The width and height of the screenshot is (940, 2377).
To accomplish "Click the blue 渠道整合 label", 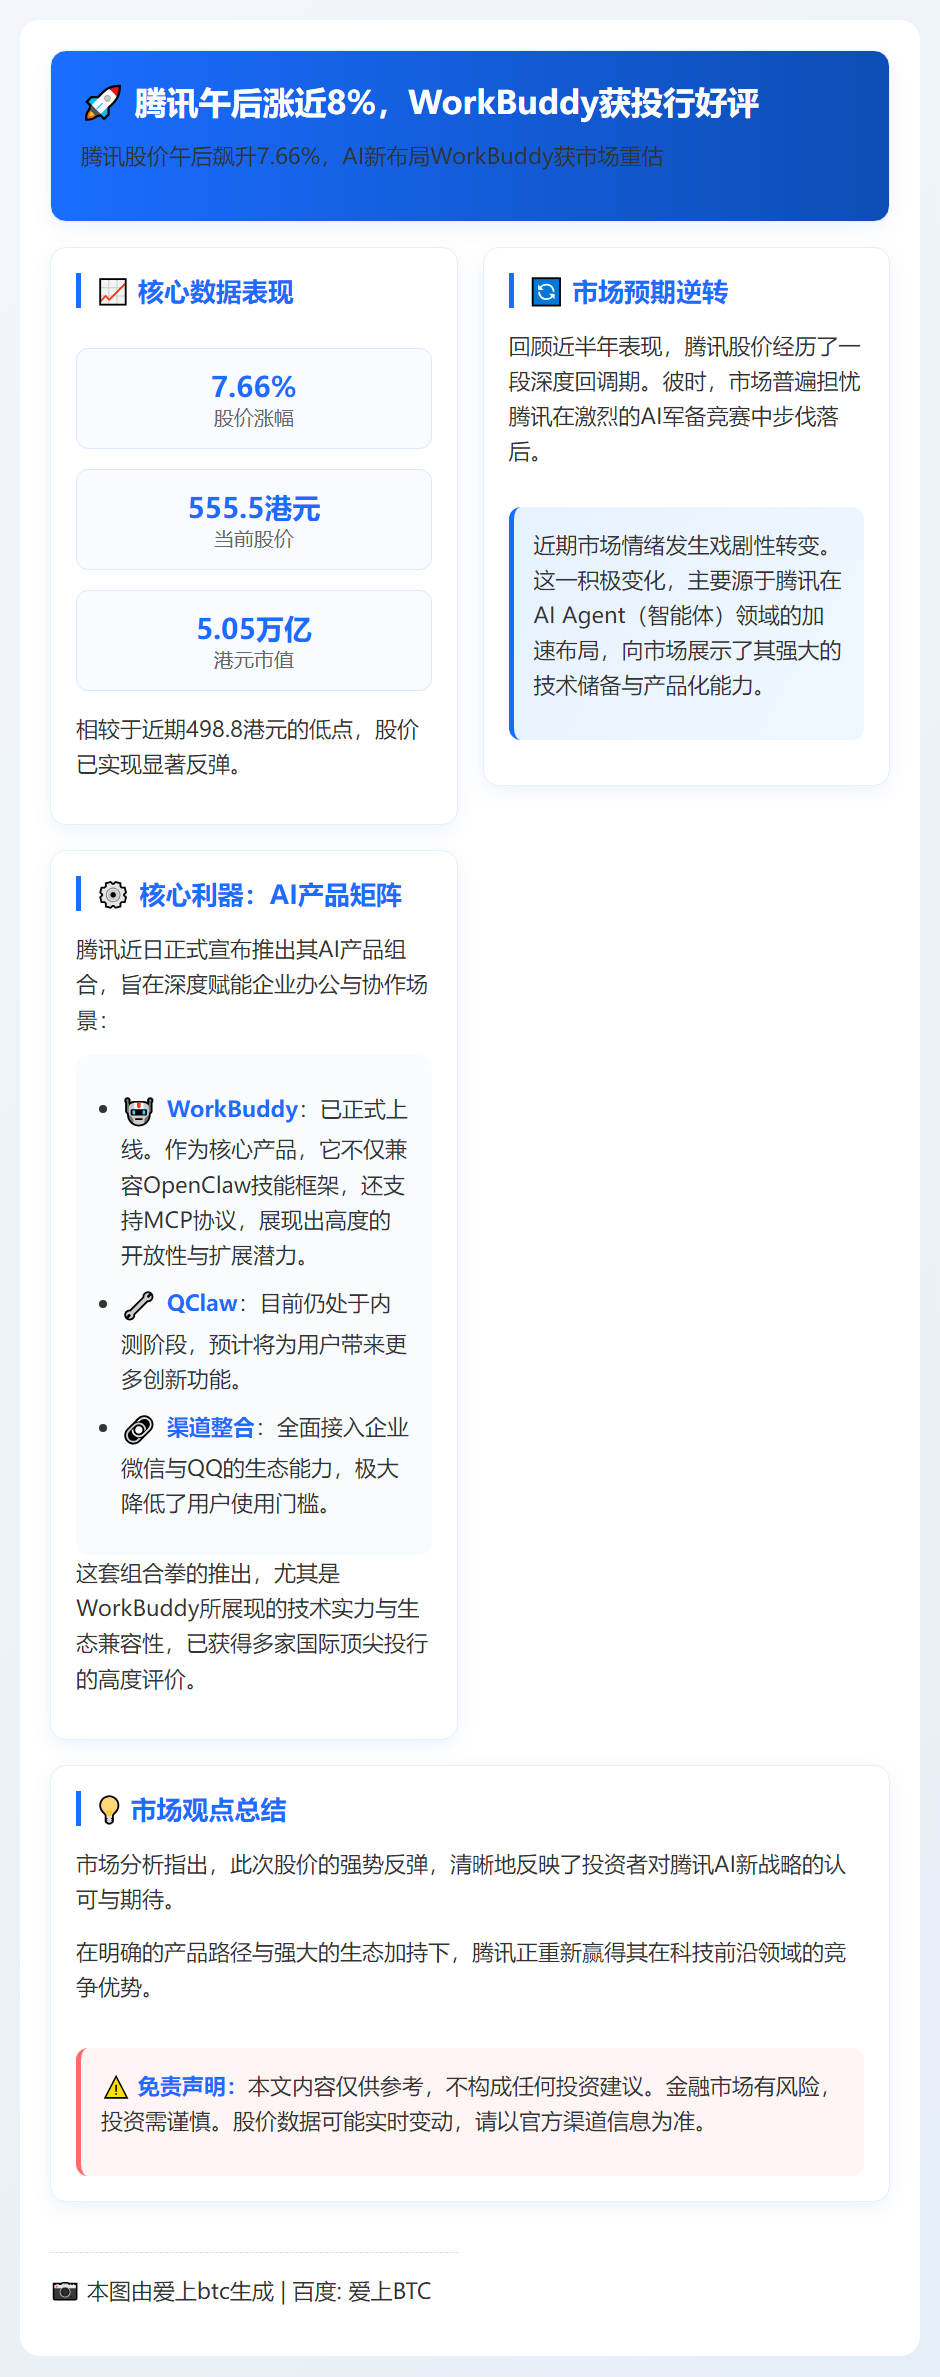I will point(210,1427).
